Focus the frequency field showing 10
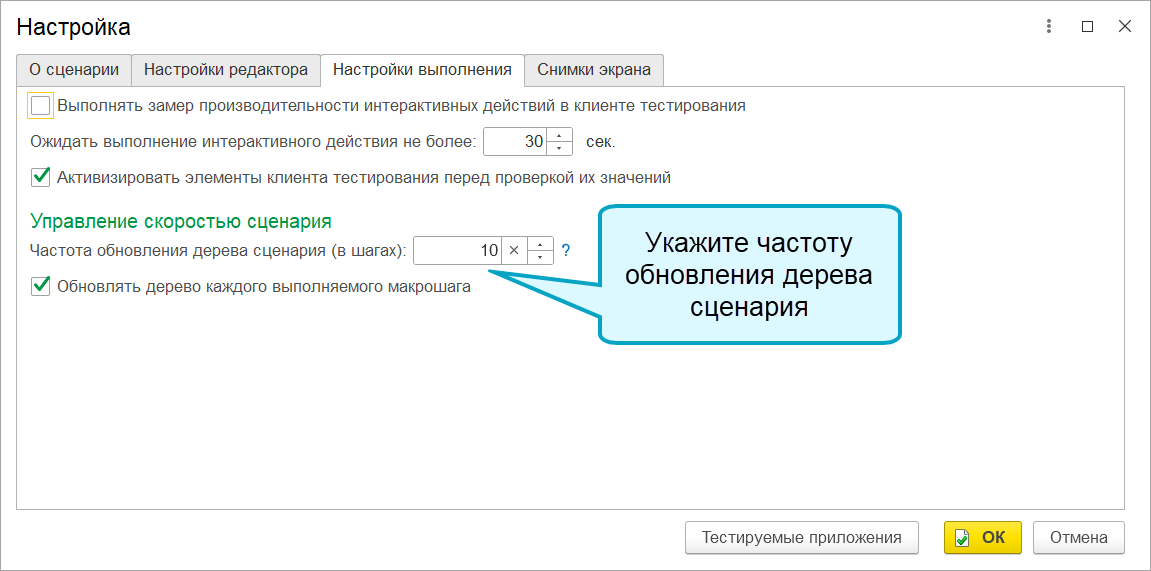The height and width of the screenshot is (571, 1151). [457, 250]
